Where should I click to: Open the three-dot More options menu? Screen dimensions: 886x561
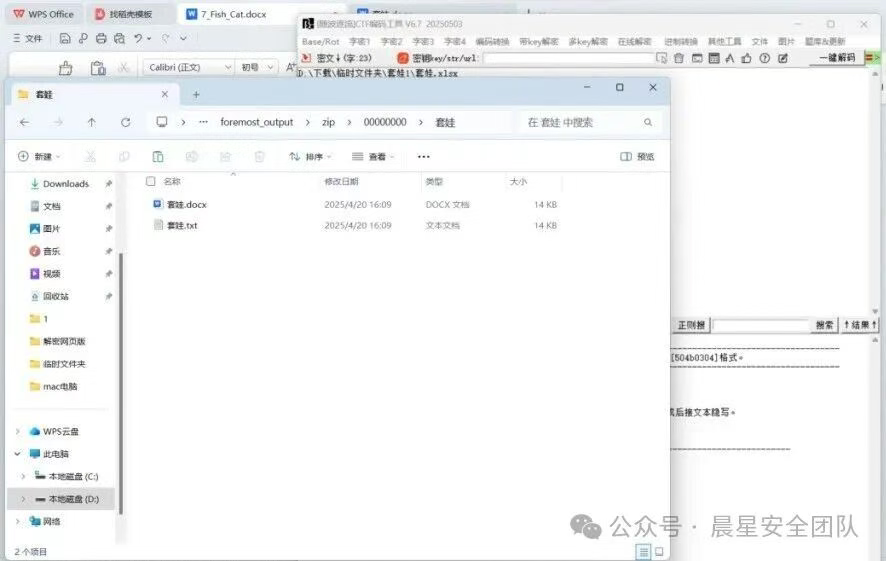[423, 157]
